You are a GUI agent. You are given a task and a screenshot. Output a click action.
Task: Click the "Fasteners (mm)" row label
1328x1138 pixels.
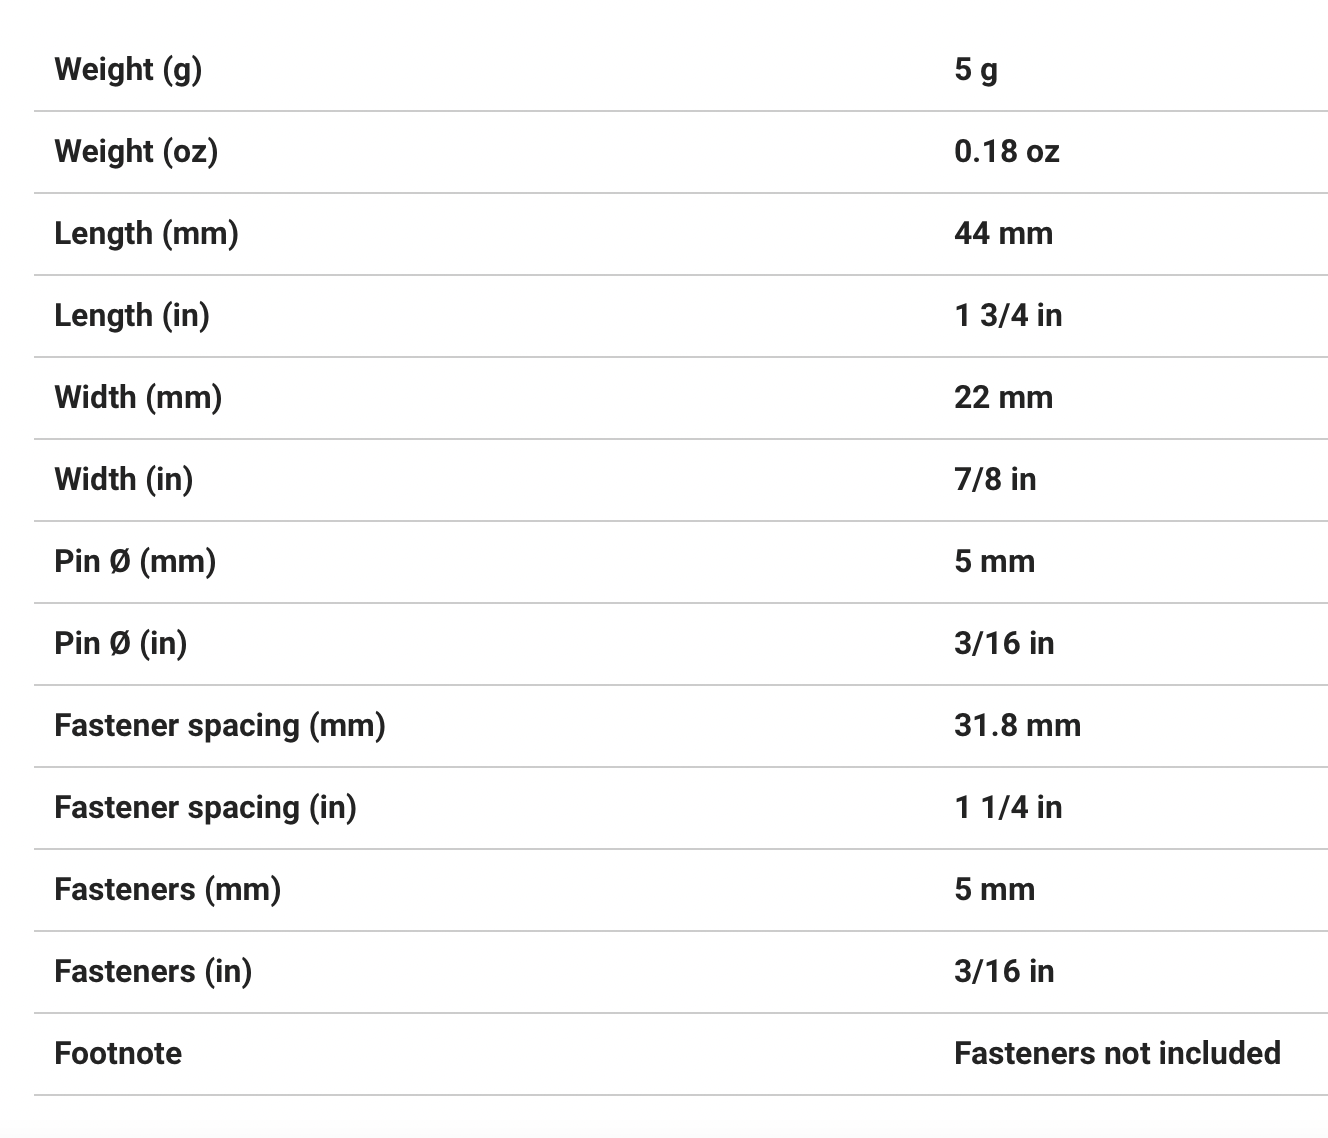[x=167, y=889]
